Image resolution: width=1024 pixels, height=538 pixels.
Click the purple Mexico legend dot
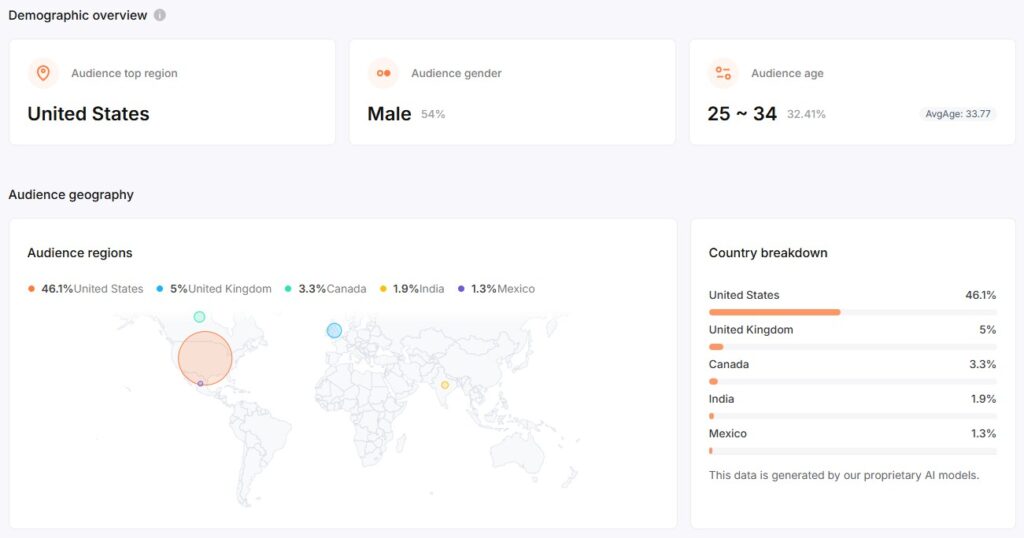(x=461, y=289)
